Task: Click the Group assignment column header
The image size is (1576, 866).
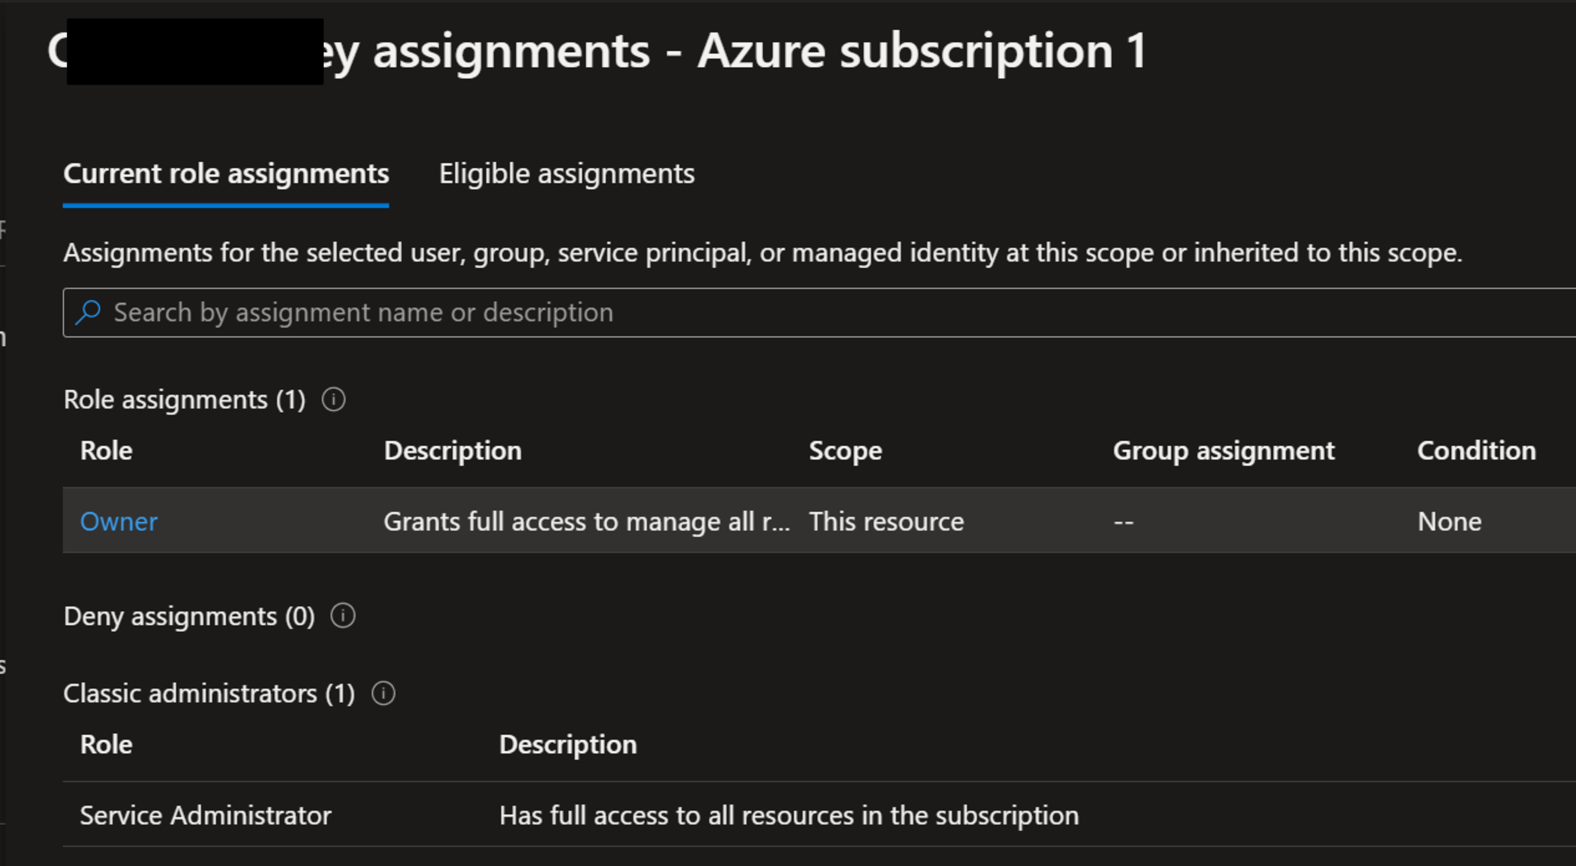Action: click(x=1224, y=450)
